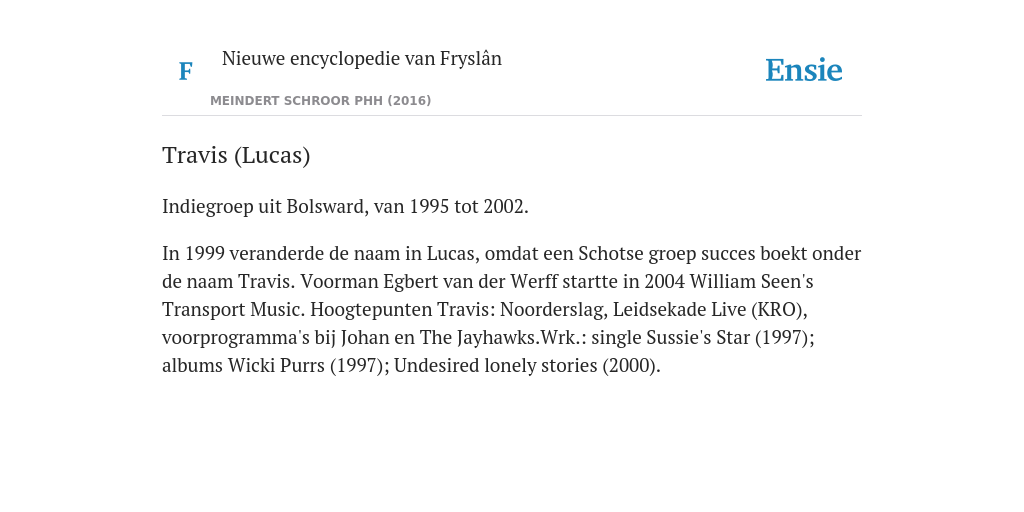Open the Ensie logo homepage link
Image resolution: width=1024 pixels, height=512 pixels.
[x=804, y=70]
